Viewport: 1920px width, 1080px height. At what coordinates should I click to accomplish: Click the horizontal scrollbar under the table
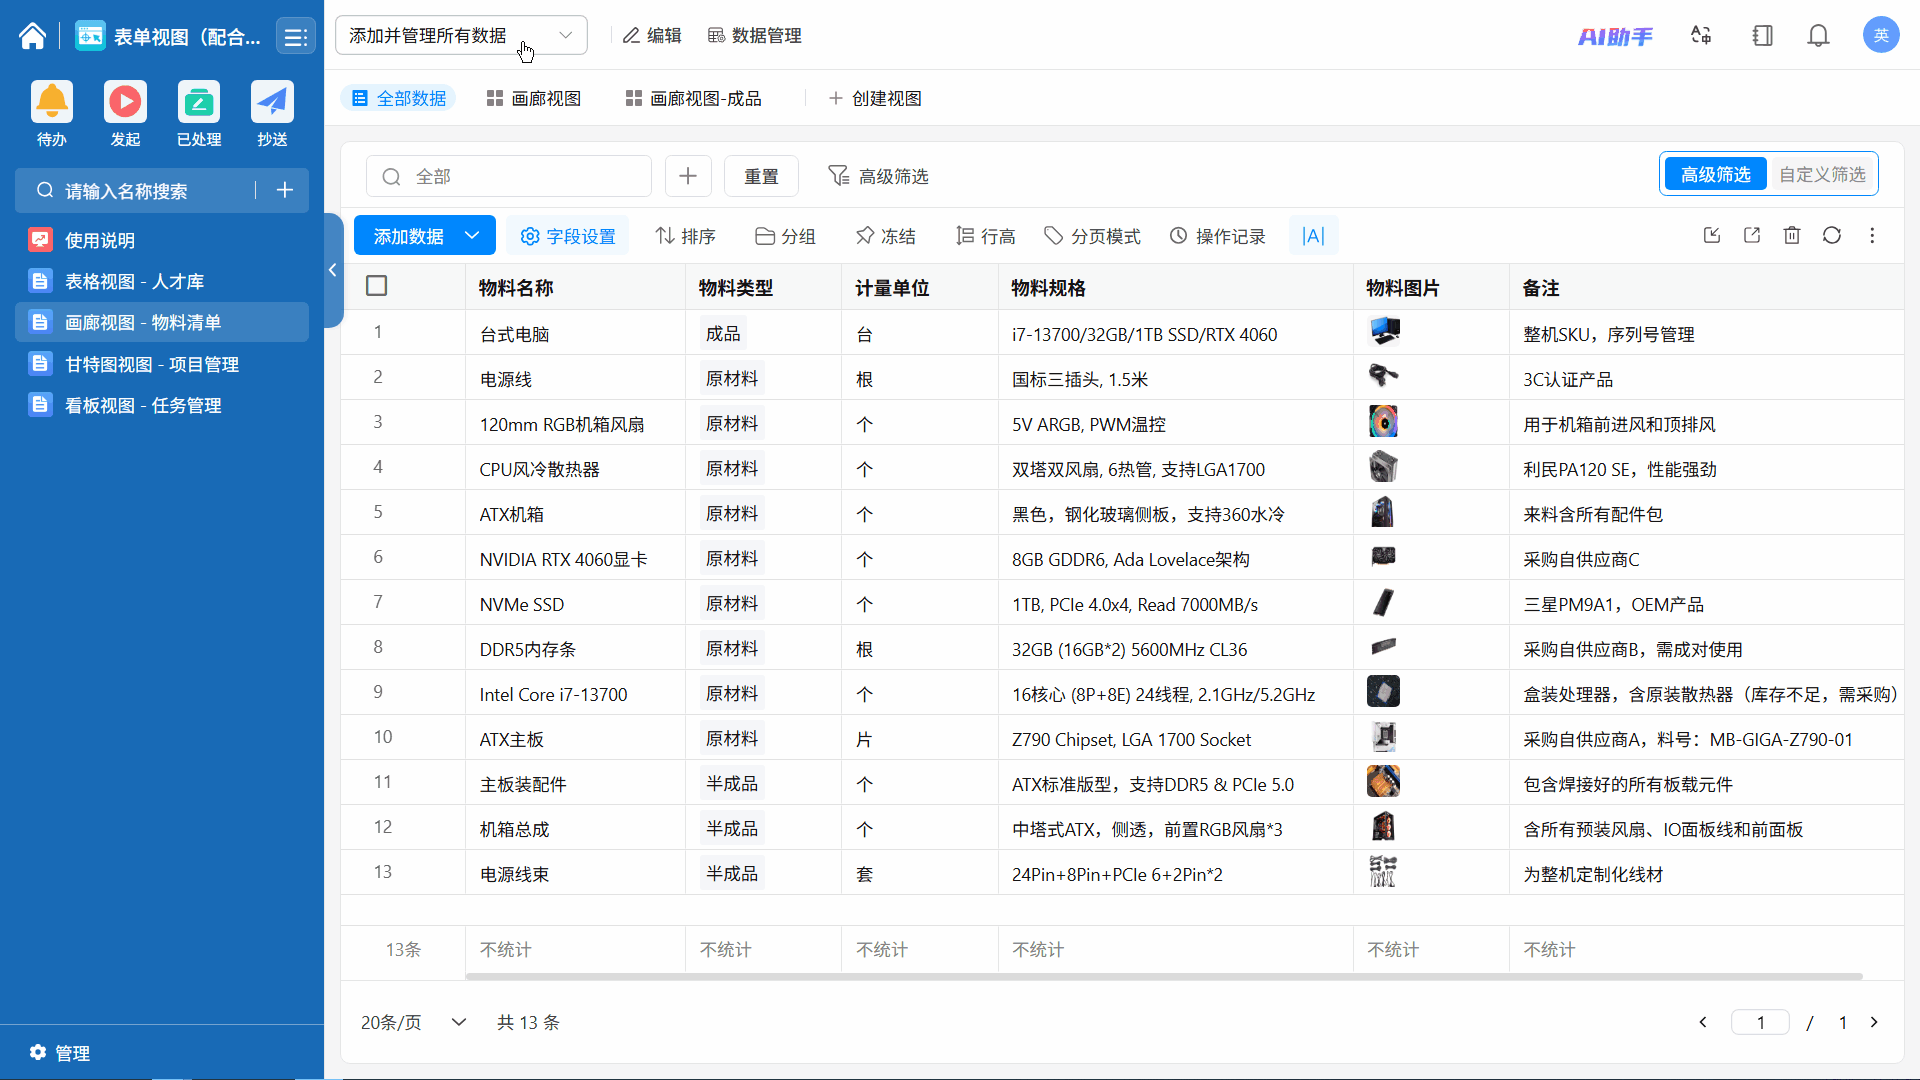tap(1163, 976)
